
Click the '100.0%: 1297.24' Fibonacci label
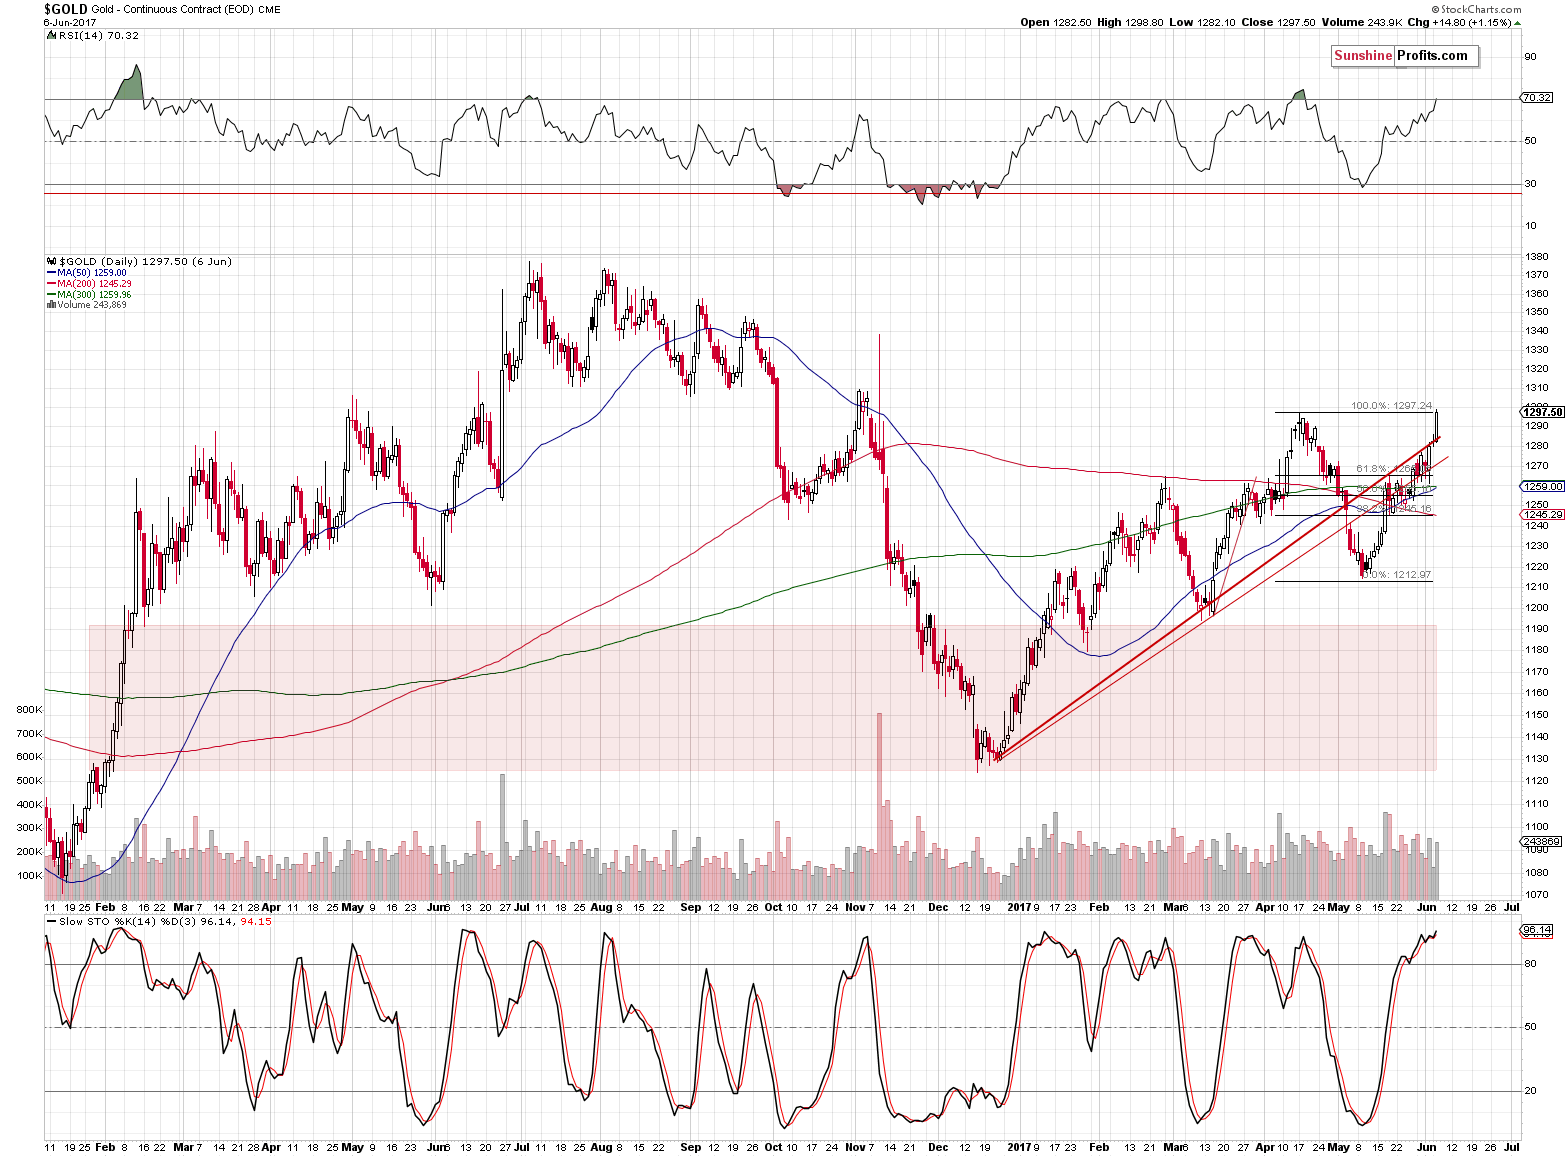point(1392,406)
